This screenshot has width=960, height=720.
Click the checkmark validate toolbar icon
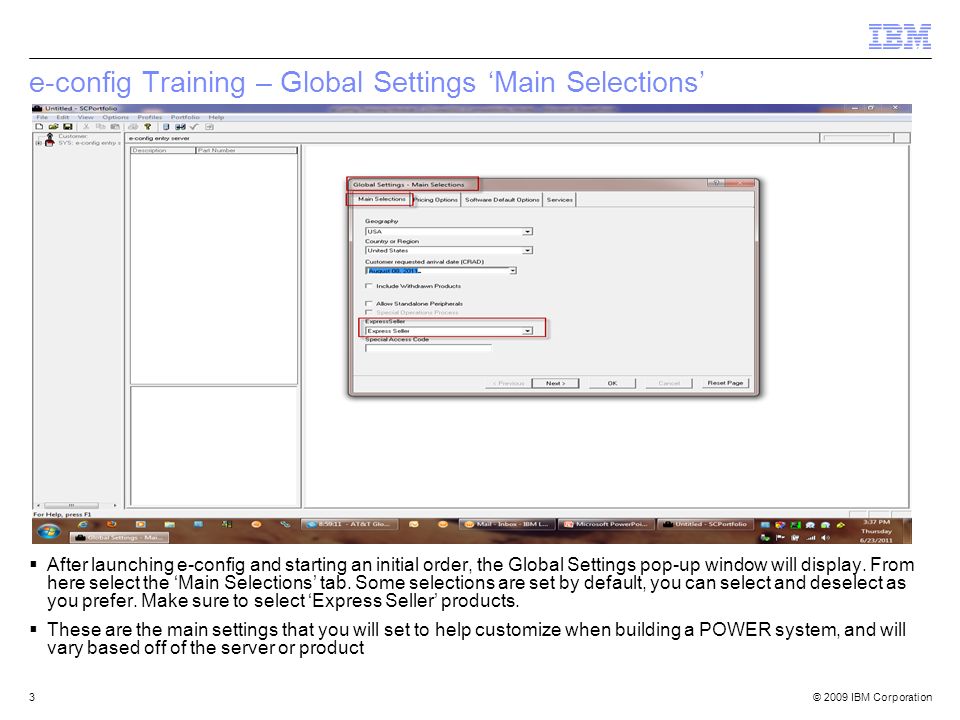click(194, 127)
